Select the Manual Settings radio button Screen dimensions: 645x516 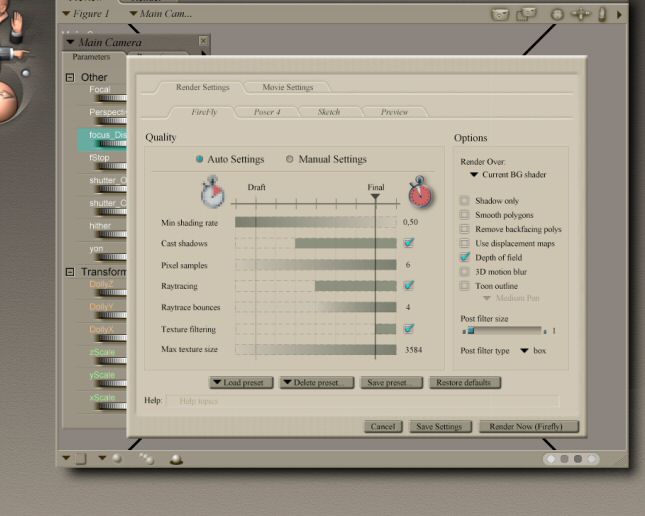[290, 159]
